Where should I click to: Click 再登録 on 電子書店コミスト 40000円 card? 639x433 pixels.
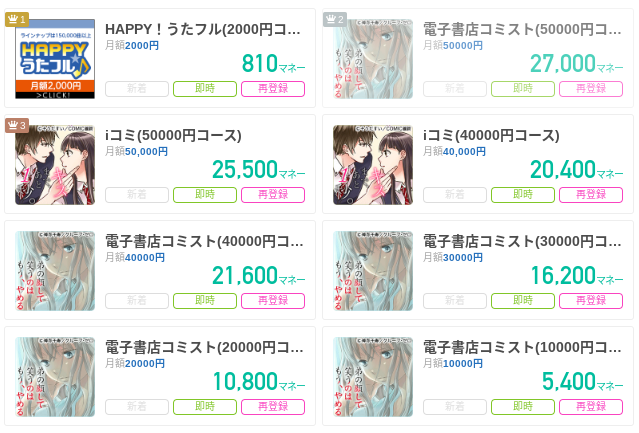(273, 301)
